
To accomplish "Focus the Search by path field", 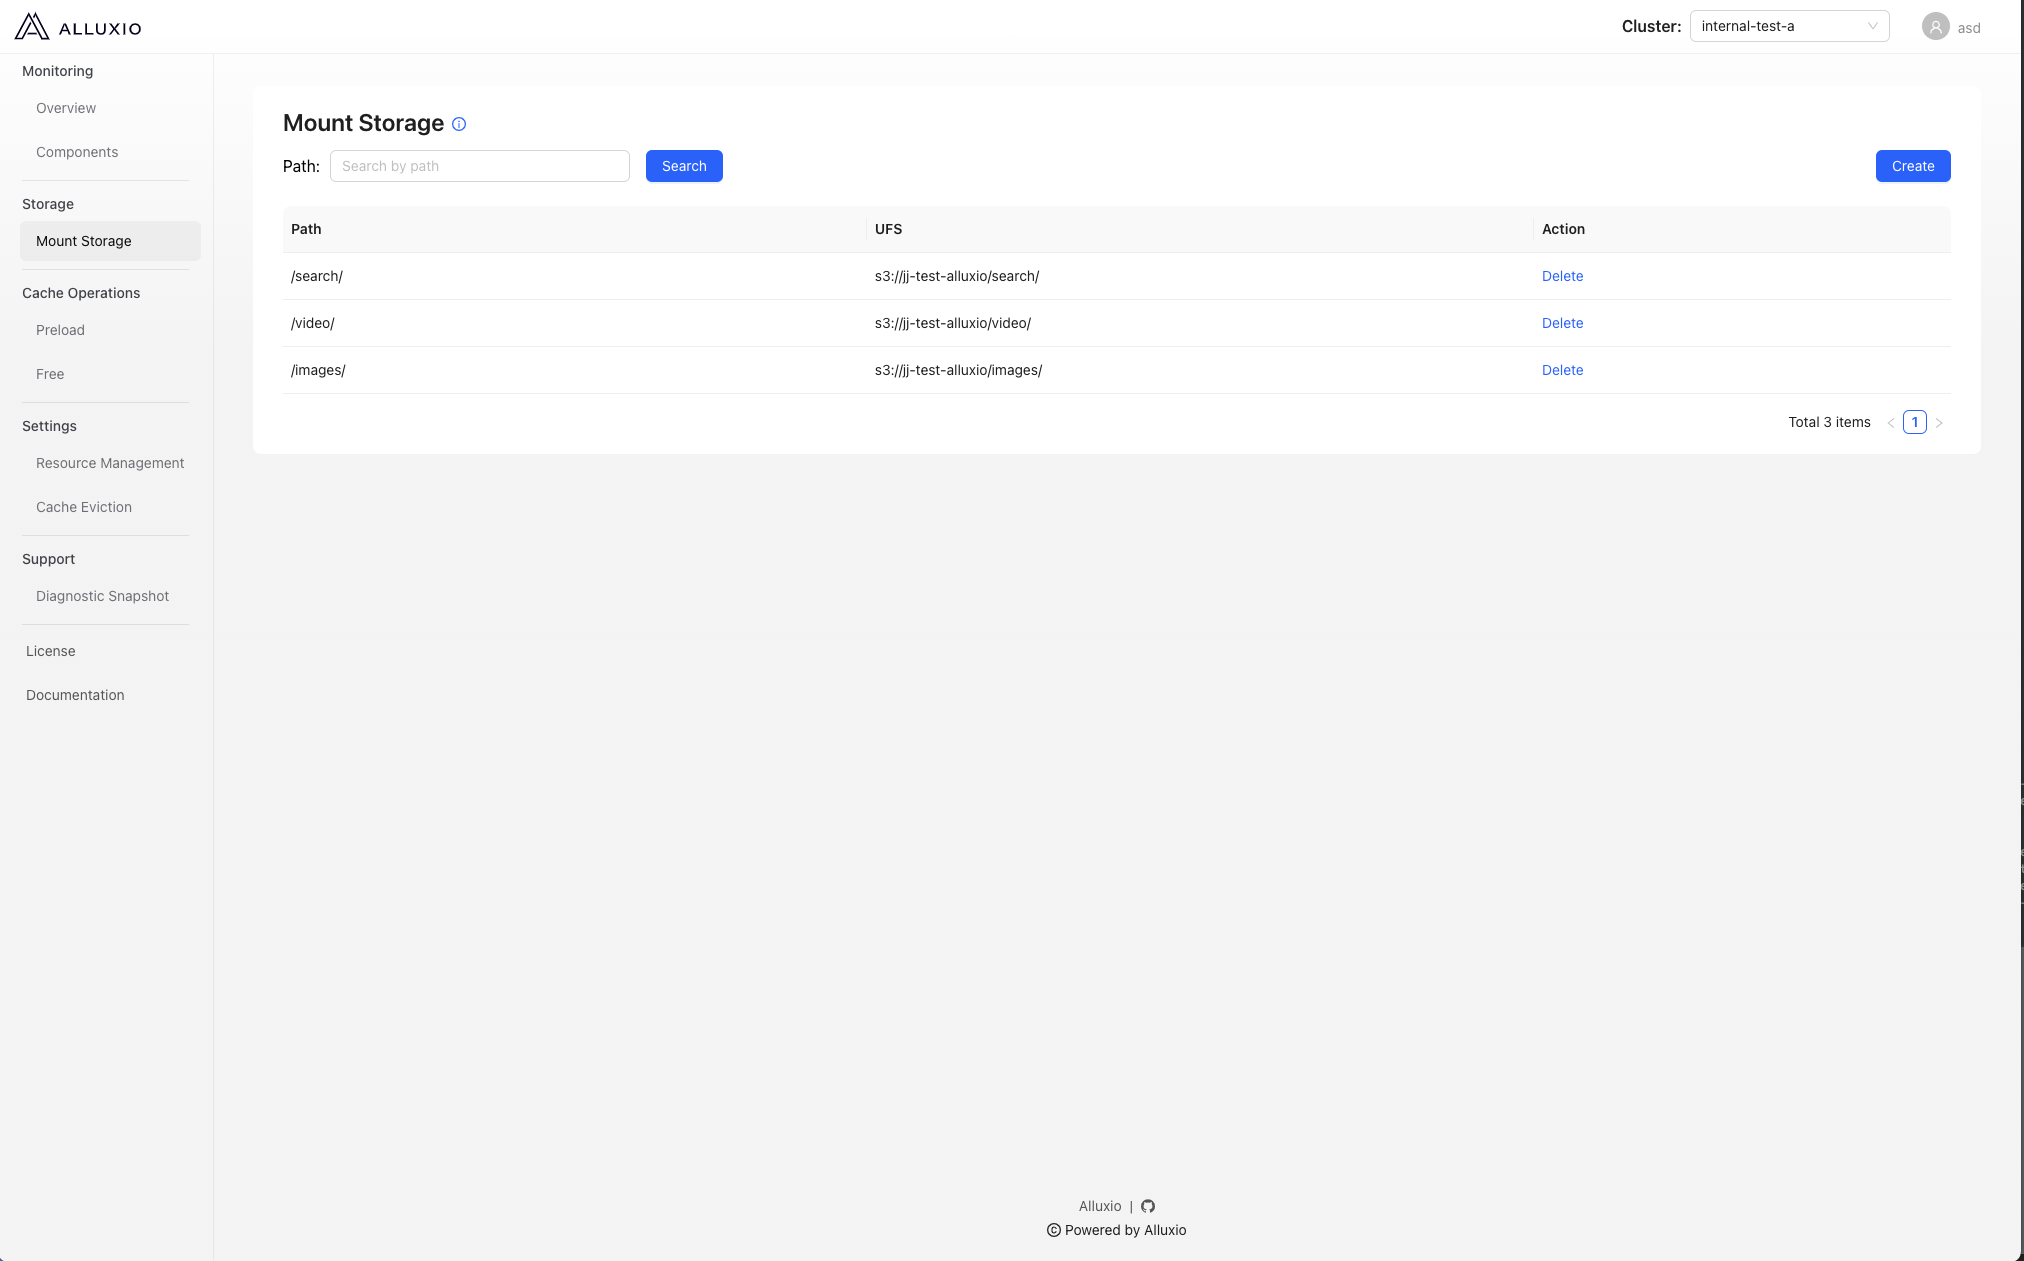I will [480, 166].
